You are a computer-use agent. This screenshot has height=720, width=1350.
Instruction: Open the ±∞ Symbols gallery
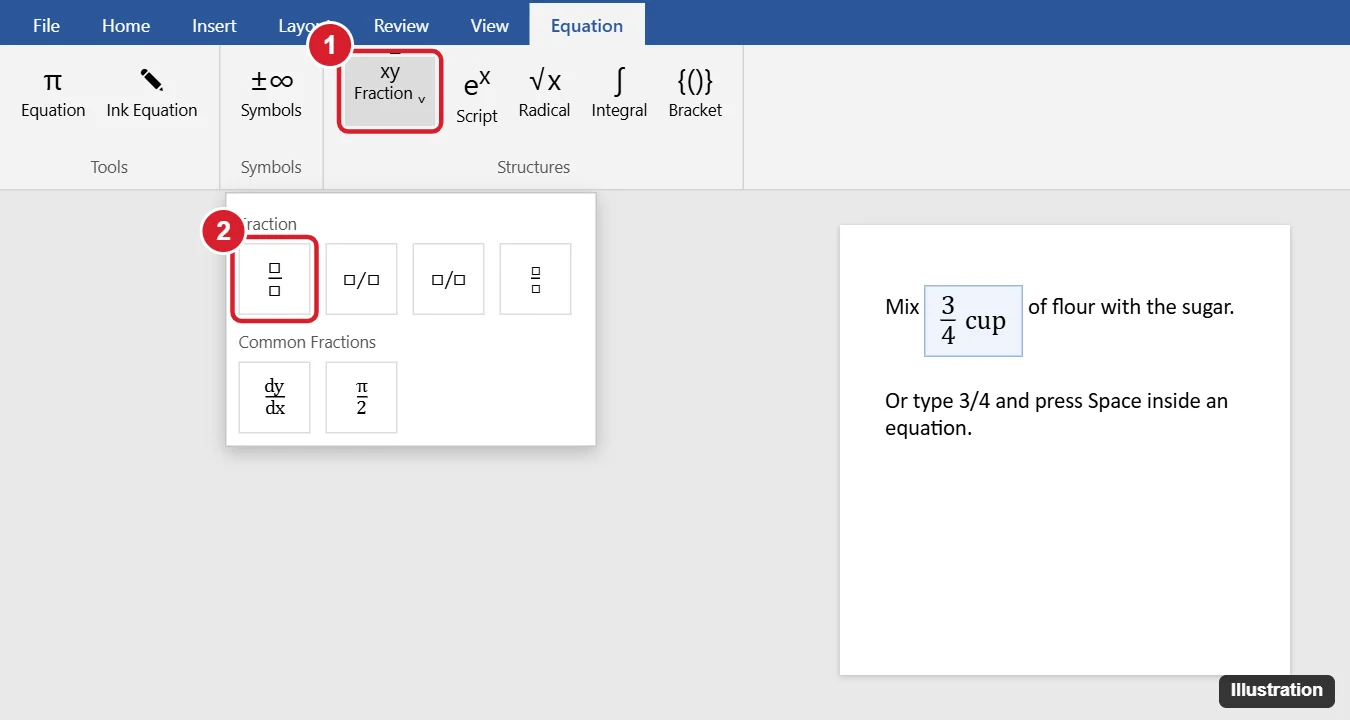pos(271,94)
